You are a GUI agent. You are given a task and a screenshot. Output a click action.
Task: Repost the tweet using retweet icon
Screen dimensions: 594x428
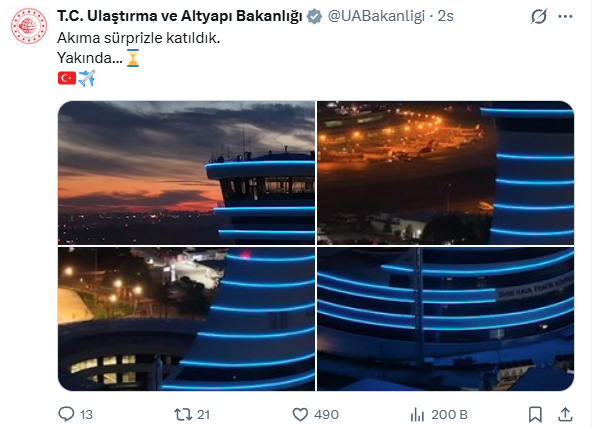tap(183, 414)
